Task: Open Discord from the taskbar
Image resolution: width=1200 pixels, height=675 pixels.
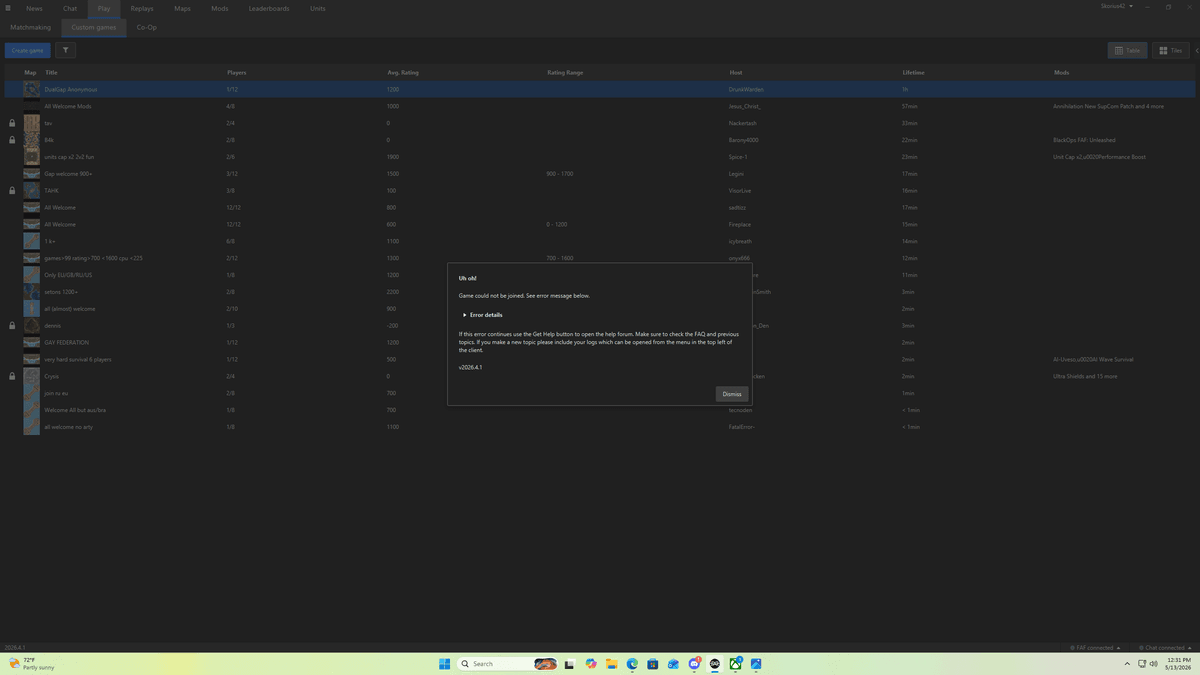Action: [x=694, y=664]
